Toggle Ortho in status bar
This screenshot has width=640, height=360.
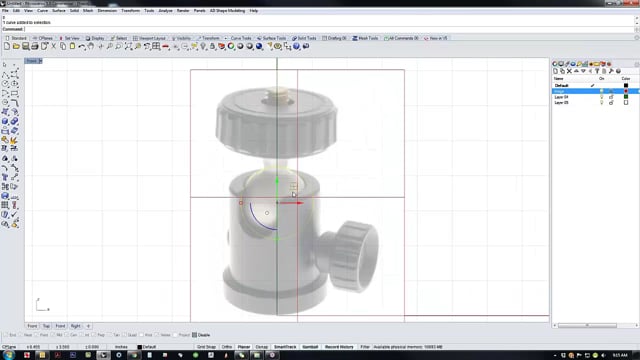[x=227, y=347]
